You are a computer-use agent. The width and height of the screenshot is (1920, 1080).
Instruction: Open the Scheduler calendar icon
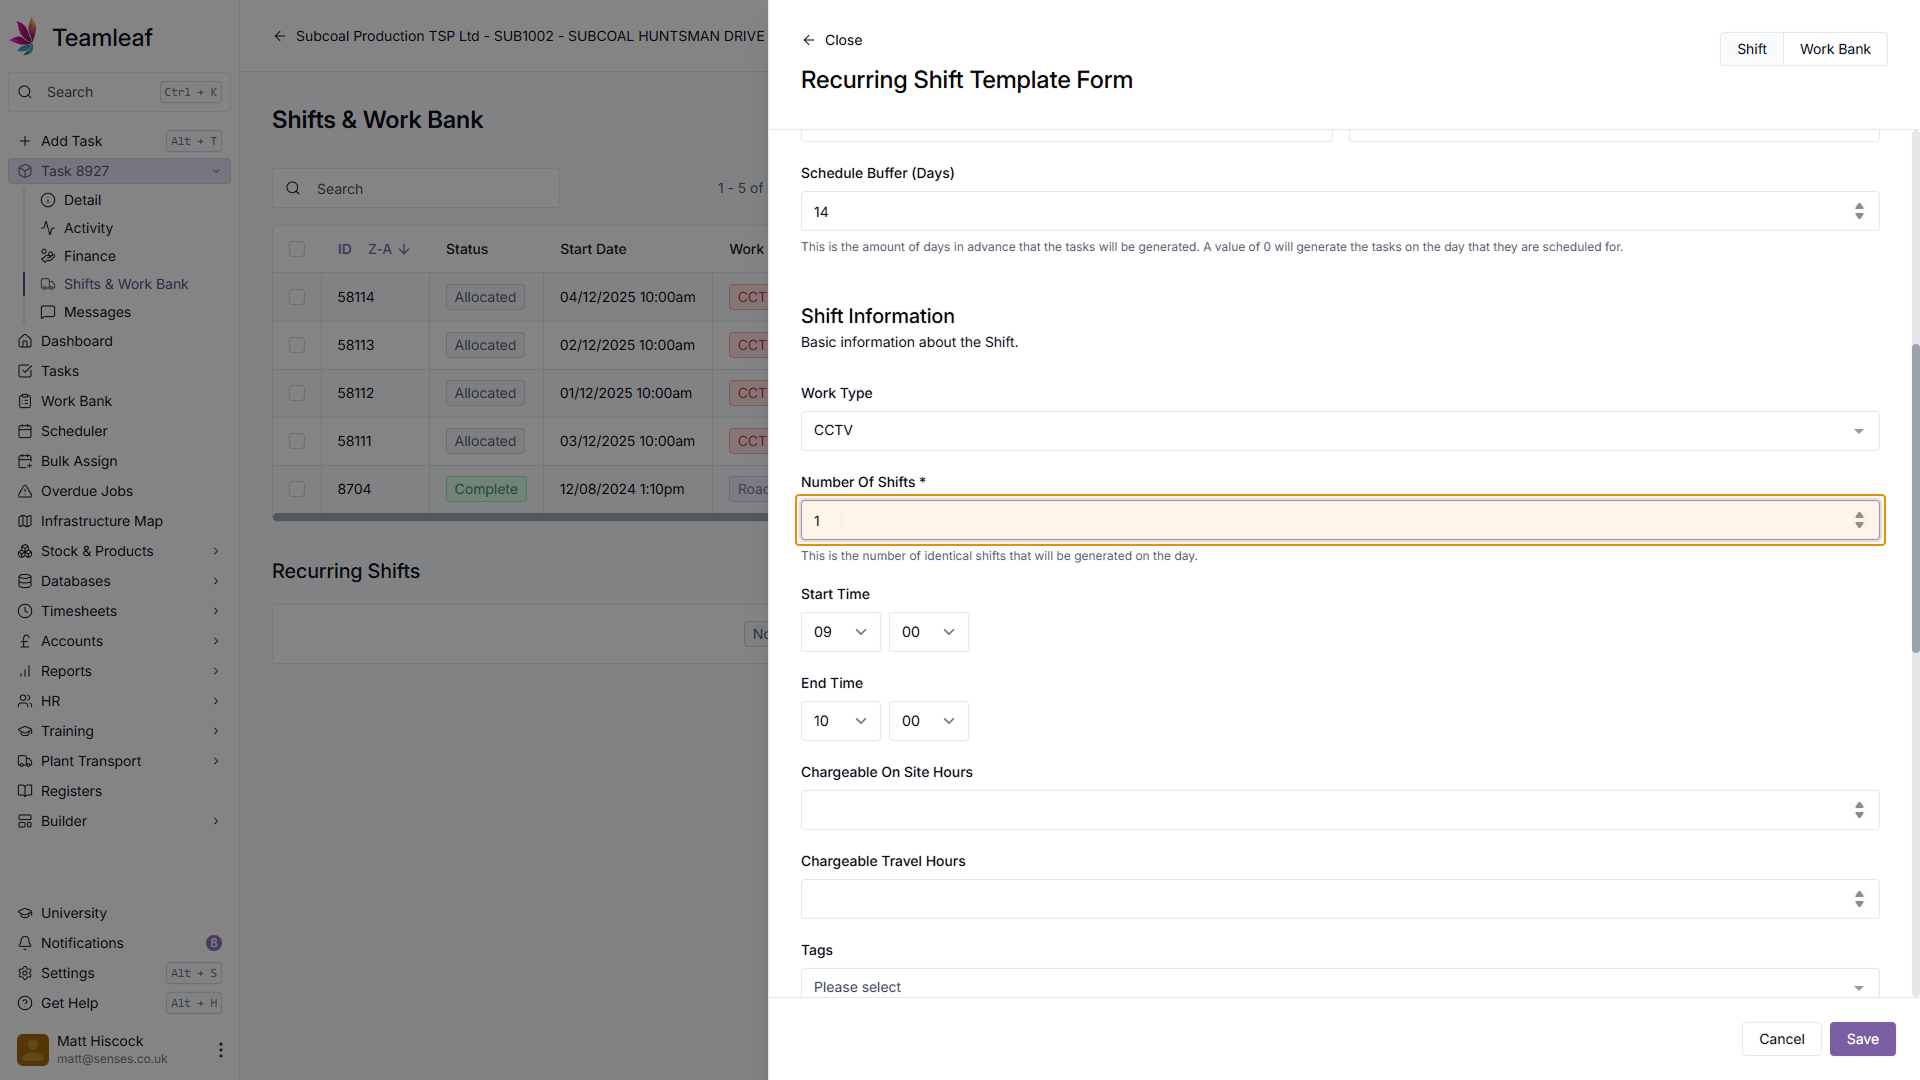(25, 431)
